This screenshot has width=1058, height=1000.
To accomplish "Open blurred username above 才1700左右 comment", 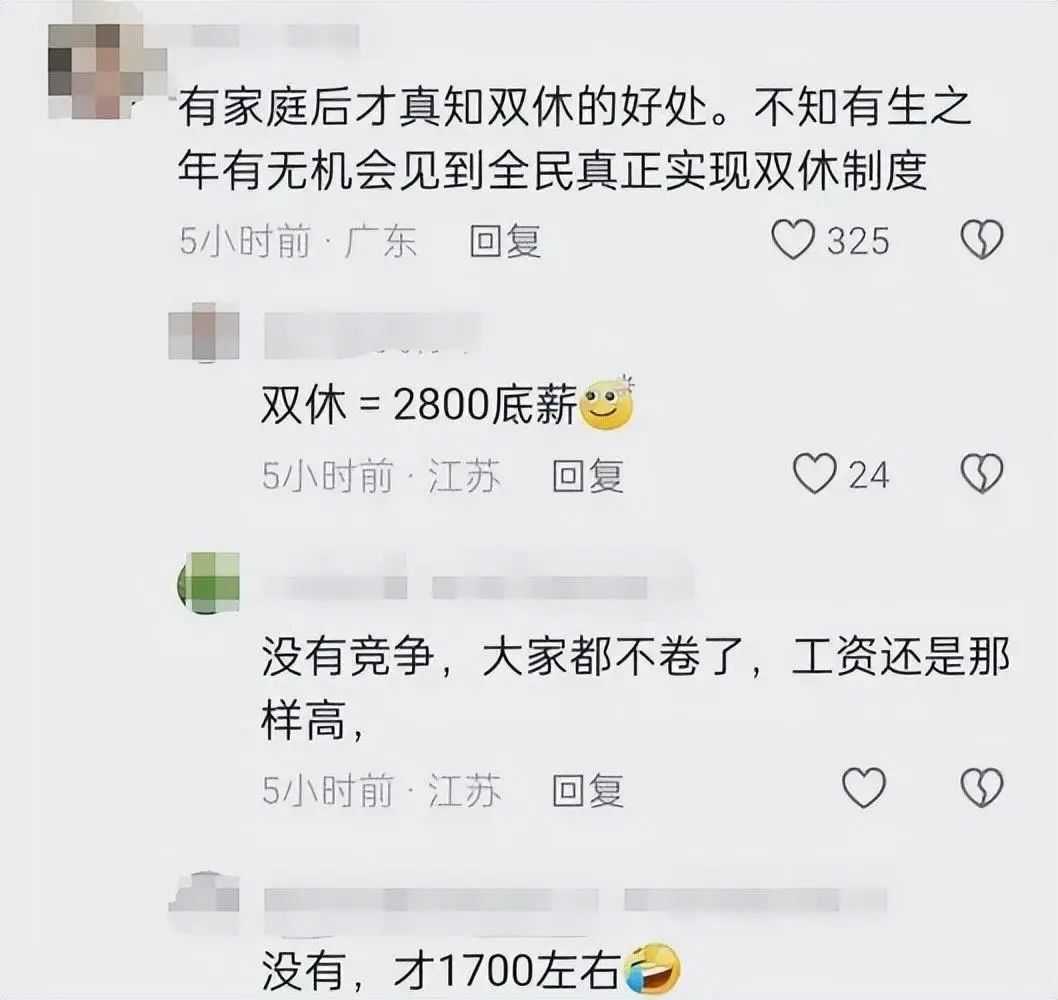I will [575, 901].
